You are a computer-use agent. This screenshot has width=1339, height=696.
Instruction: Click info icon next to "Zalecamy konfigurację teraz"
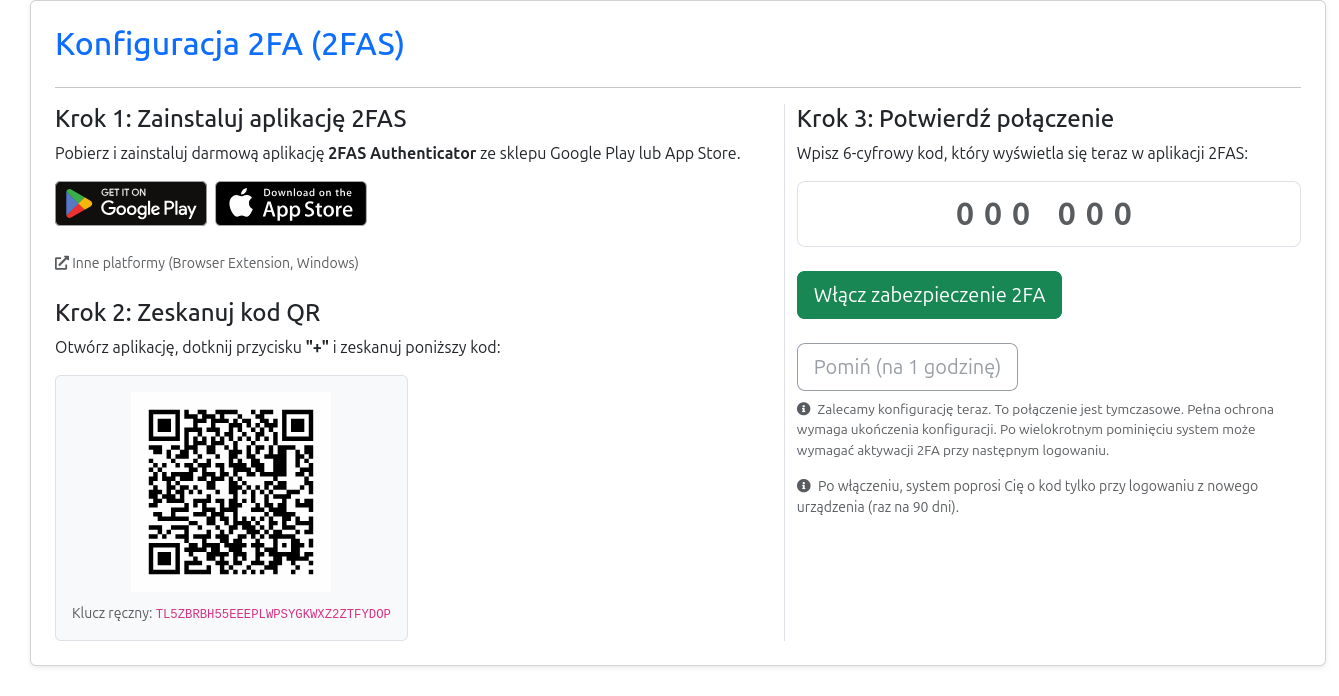click(x=803, y=409)
